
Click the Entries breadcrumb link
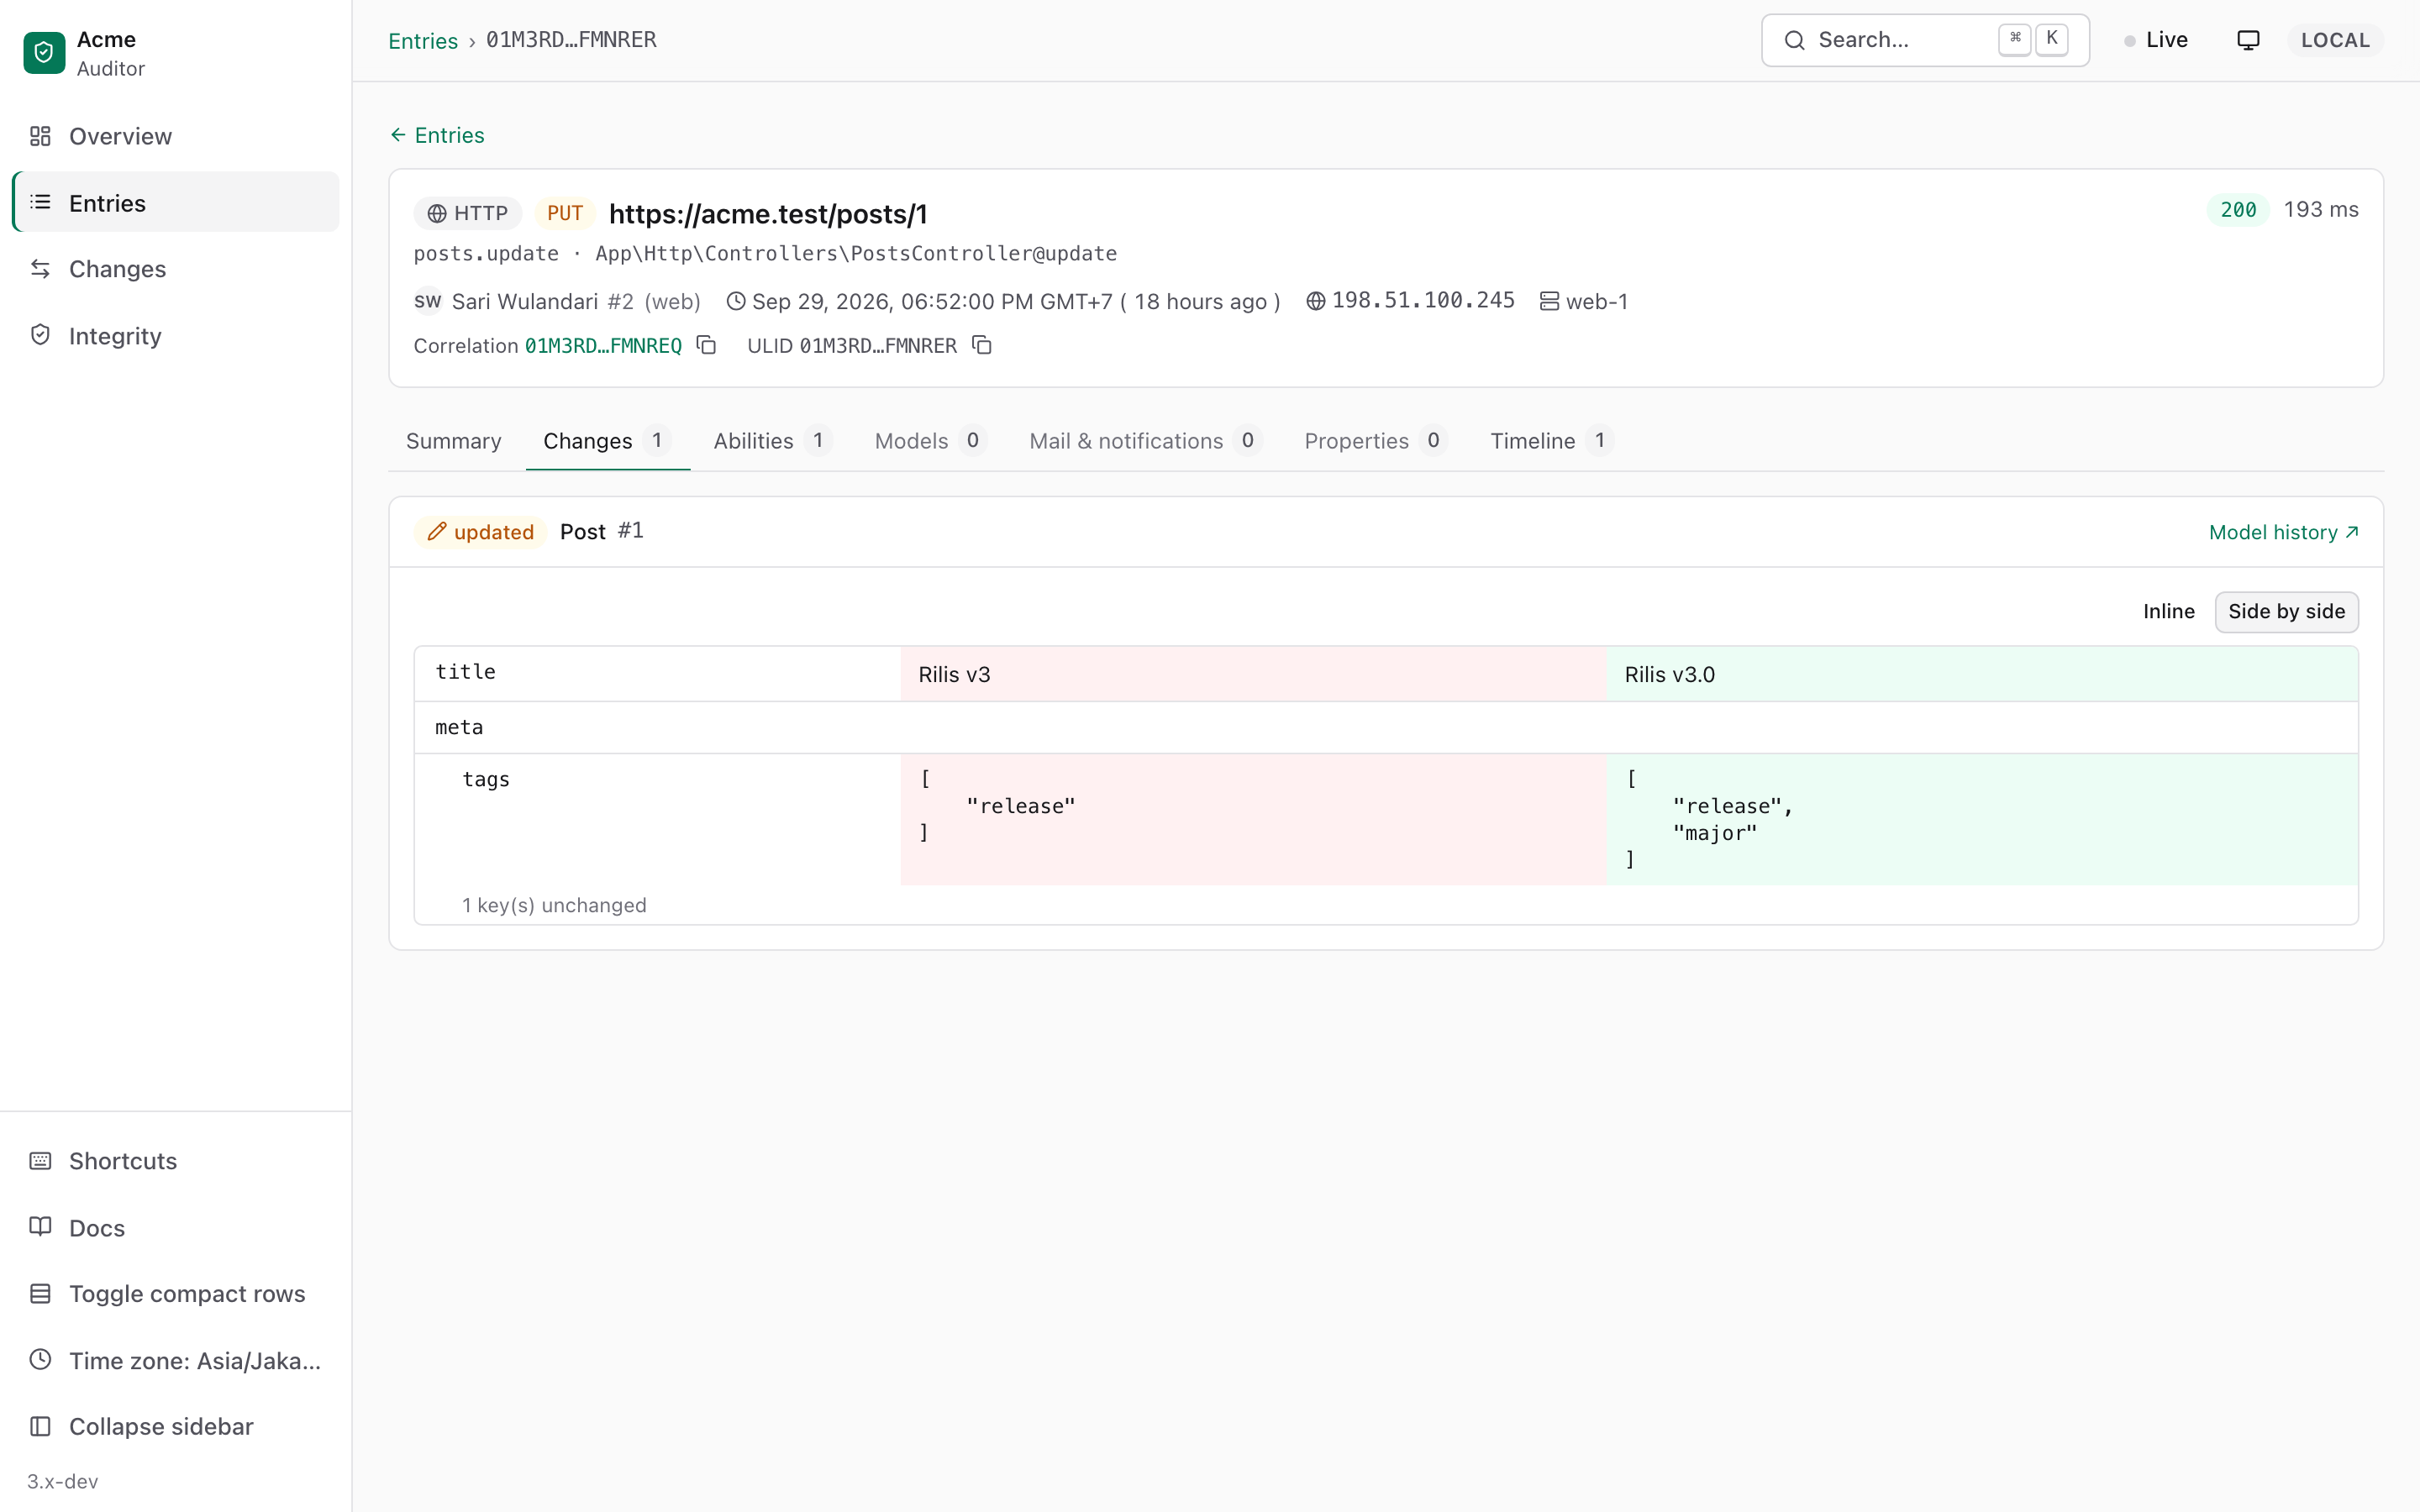(x=423, y=41)
